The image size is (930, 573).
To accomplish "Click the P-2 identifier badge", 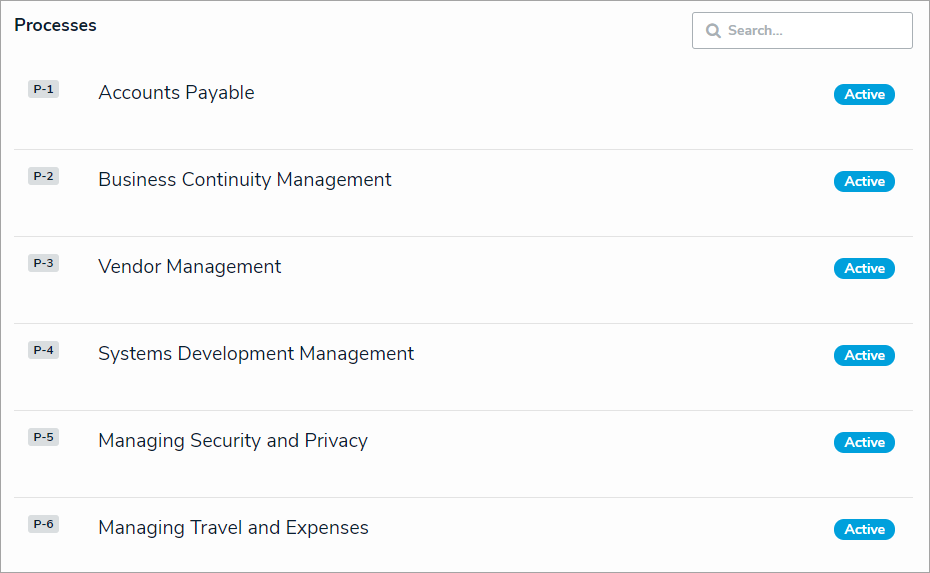I will coord(43,176).
